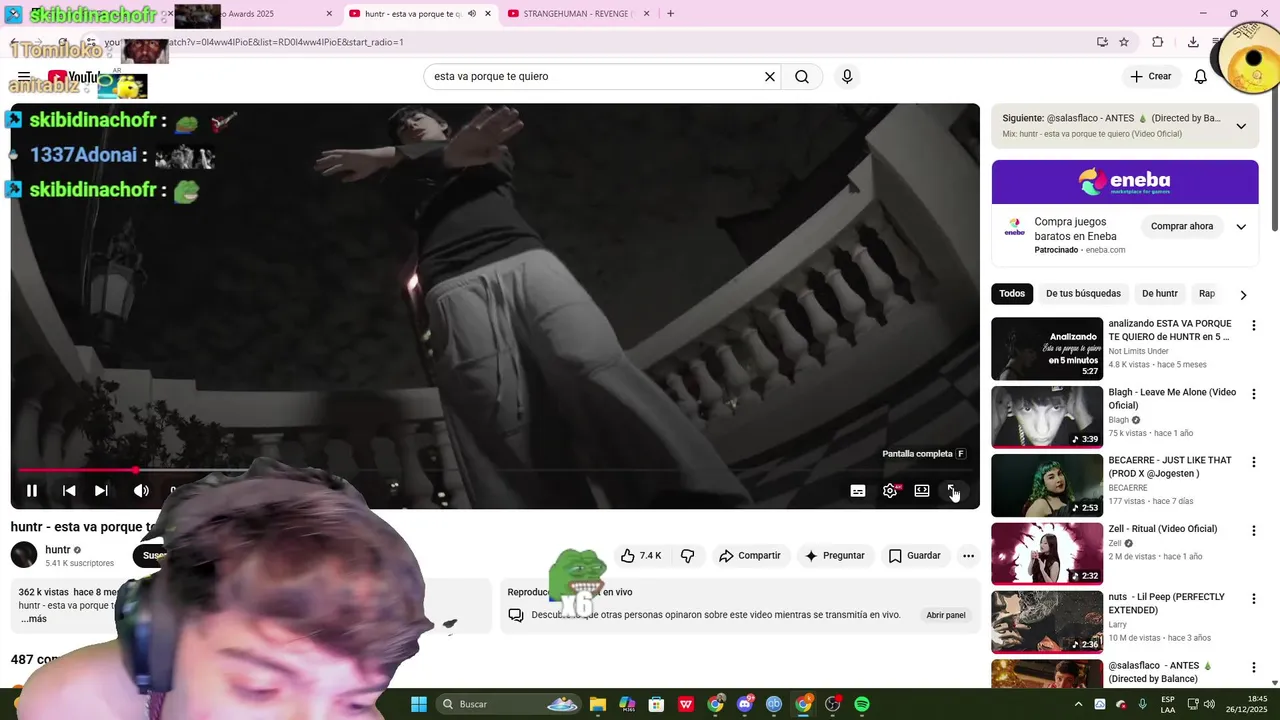The width and height of the screenshot is (1280, 720).
Task: Select the 'De tus búsquedas' chip
Action: 1083,293
